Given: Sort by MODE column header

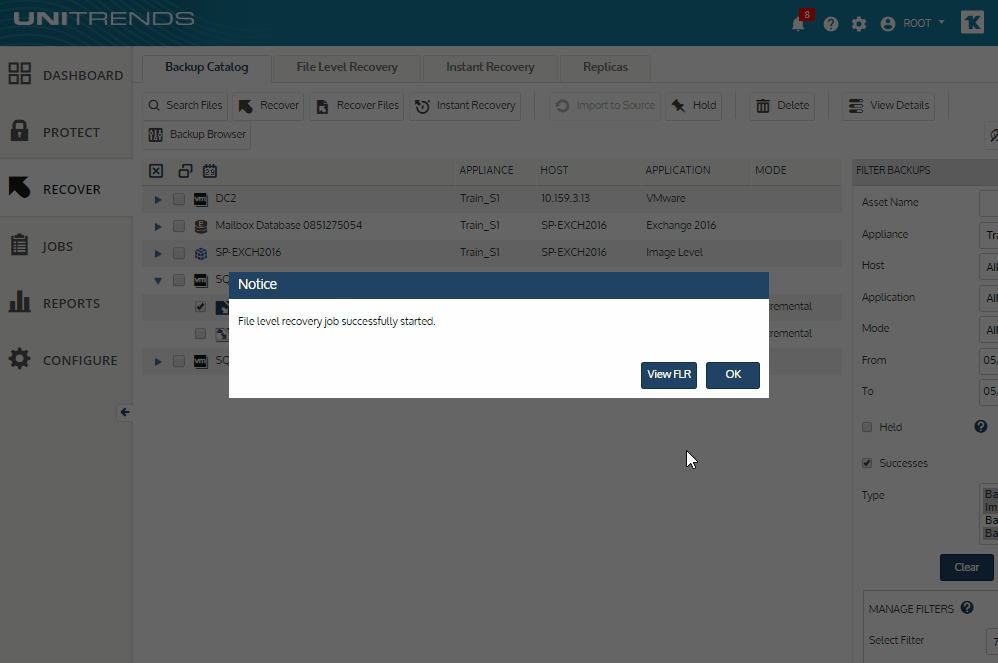Looking at the screenshot, I should pyautogui.click(x=771, y=171).
